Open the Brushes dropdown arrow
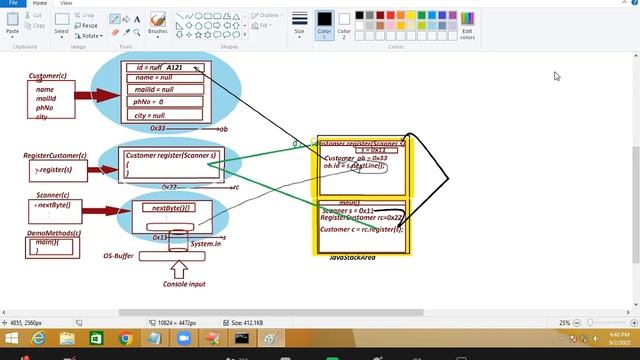Viewport: 640px width, 360px height. (158, 37)
